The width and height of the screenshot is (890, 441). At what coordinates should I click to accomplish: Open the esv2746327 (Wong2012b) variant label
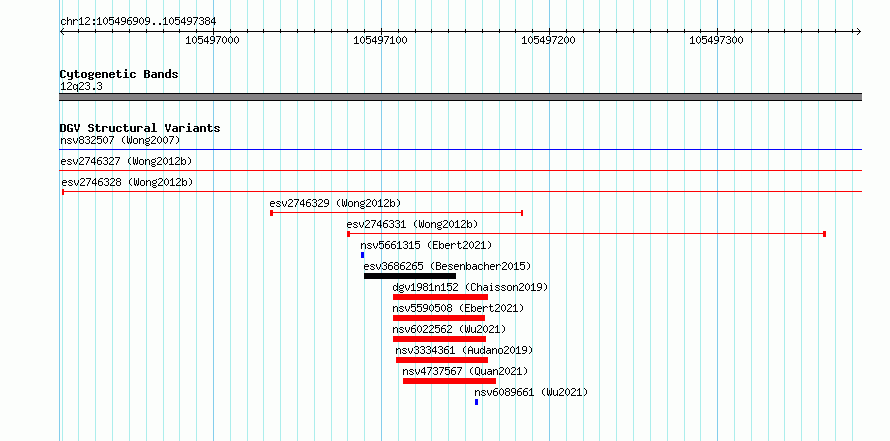[x=126, y=161]
